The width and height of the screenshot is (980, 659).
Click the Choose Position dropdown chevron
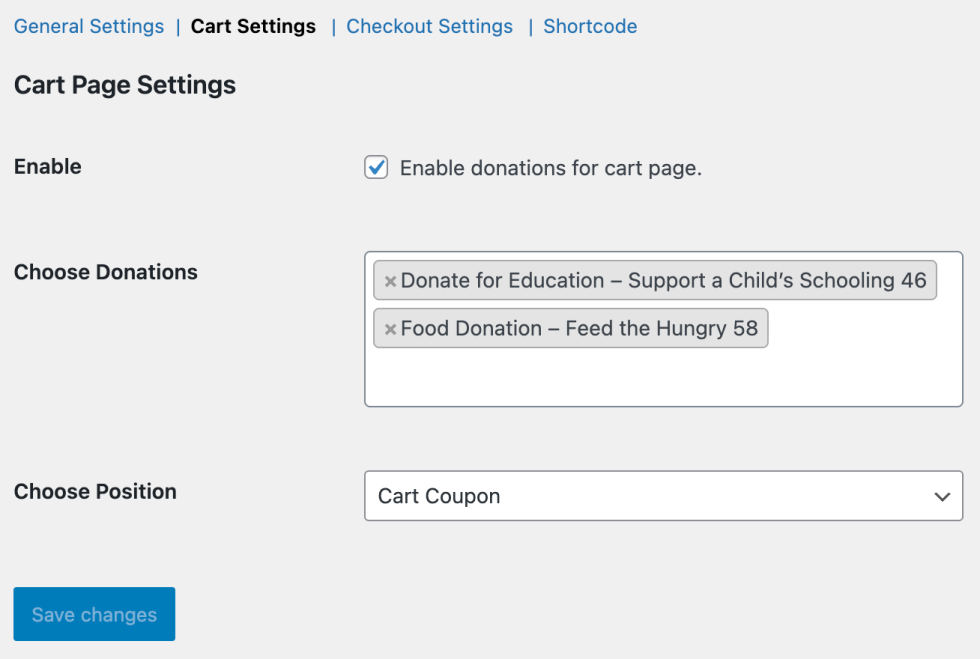coord(941,496)
